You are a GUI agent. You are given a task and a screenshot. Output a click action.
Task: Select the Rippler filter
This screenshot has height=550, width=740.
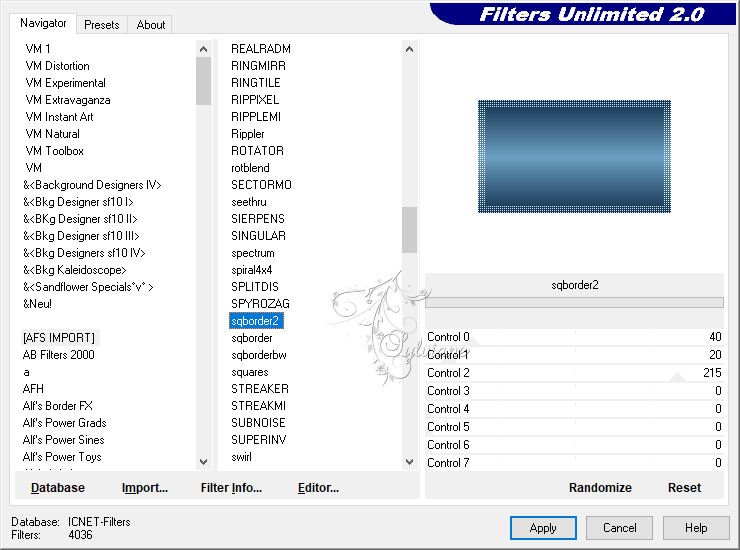pos(248,134)
